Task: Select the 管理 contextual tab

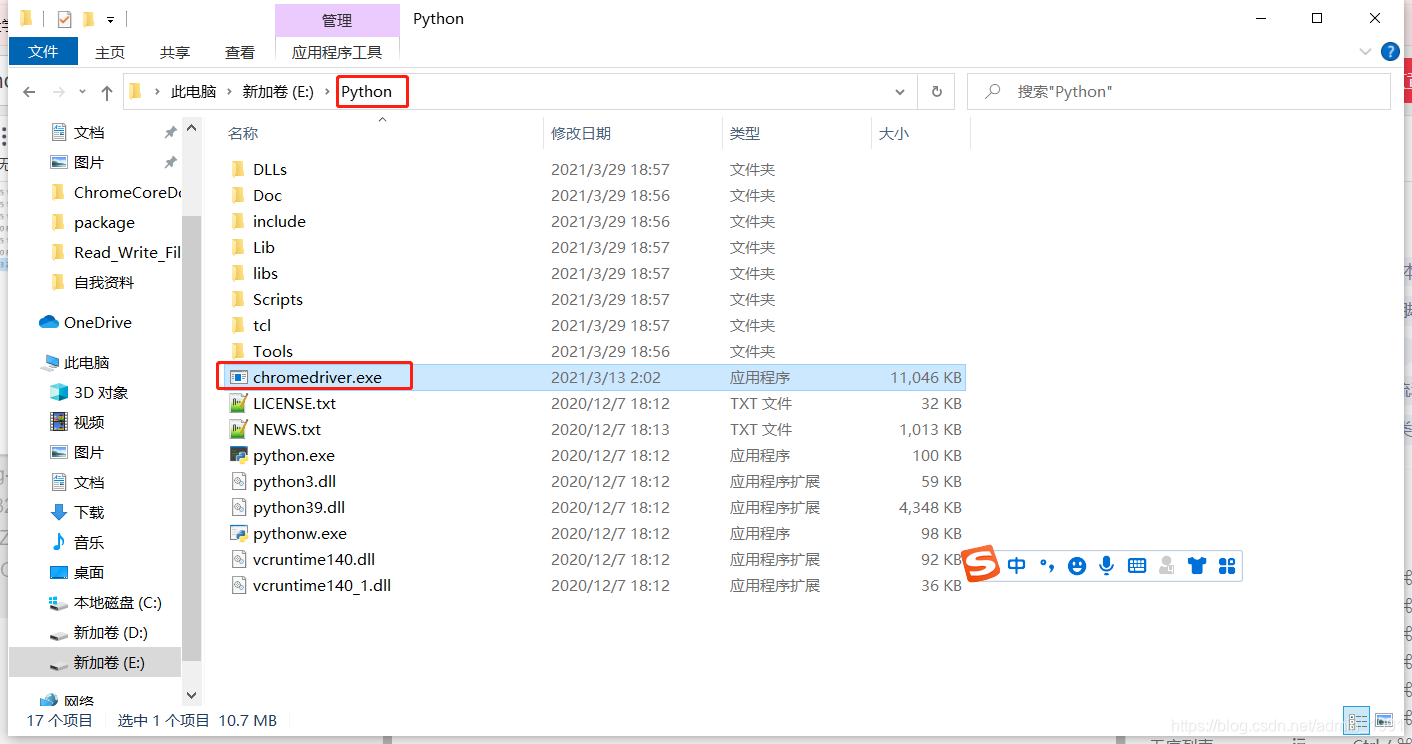Action: click(337, 20)
